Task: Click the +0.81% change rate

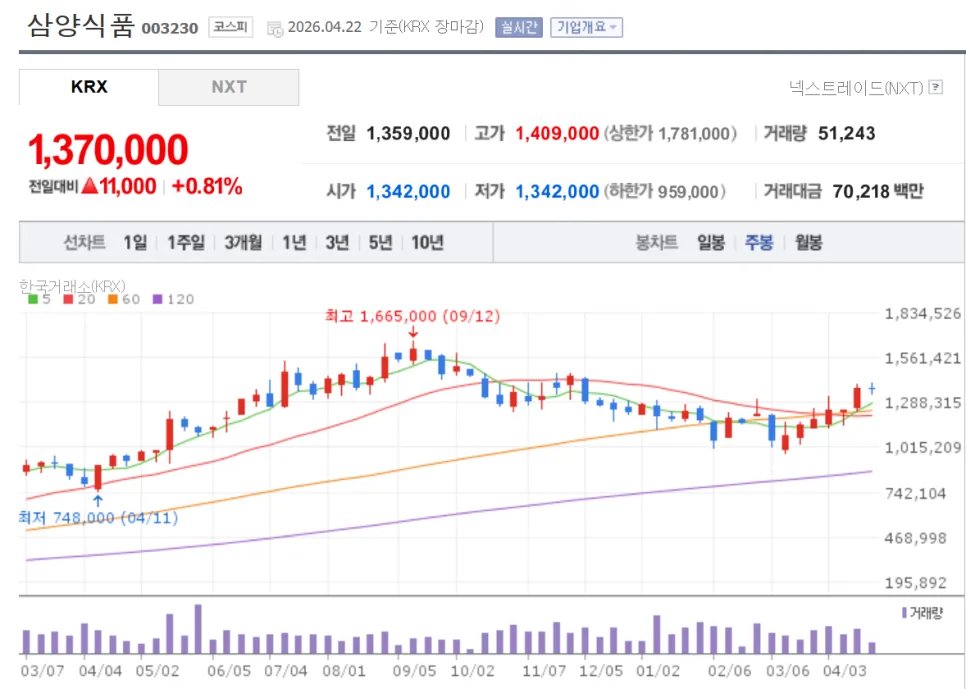Action: 207,186
